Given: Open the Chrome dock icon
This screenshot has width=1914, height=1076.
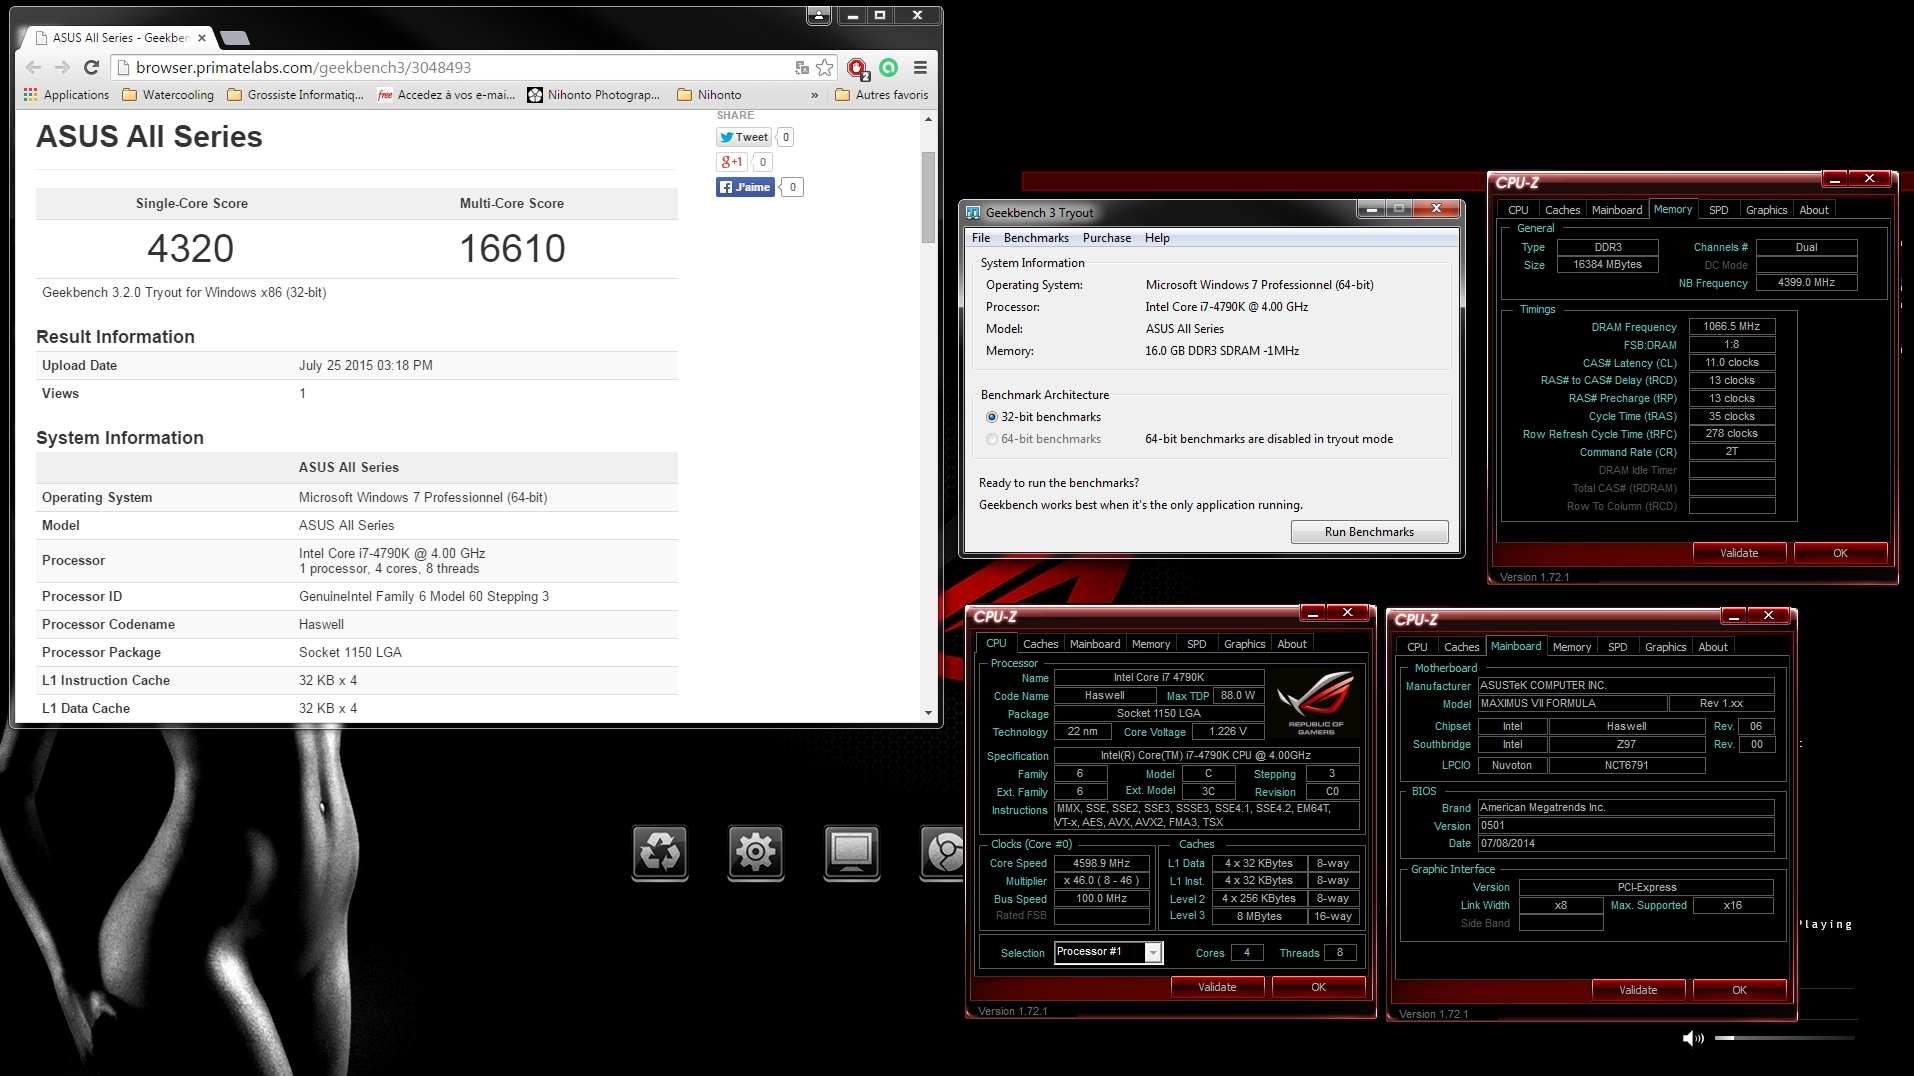Looking at the screenshot, I should [942, 852].
